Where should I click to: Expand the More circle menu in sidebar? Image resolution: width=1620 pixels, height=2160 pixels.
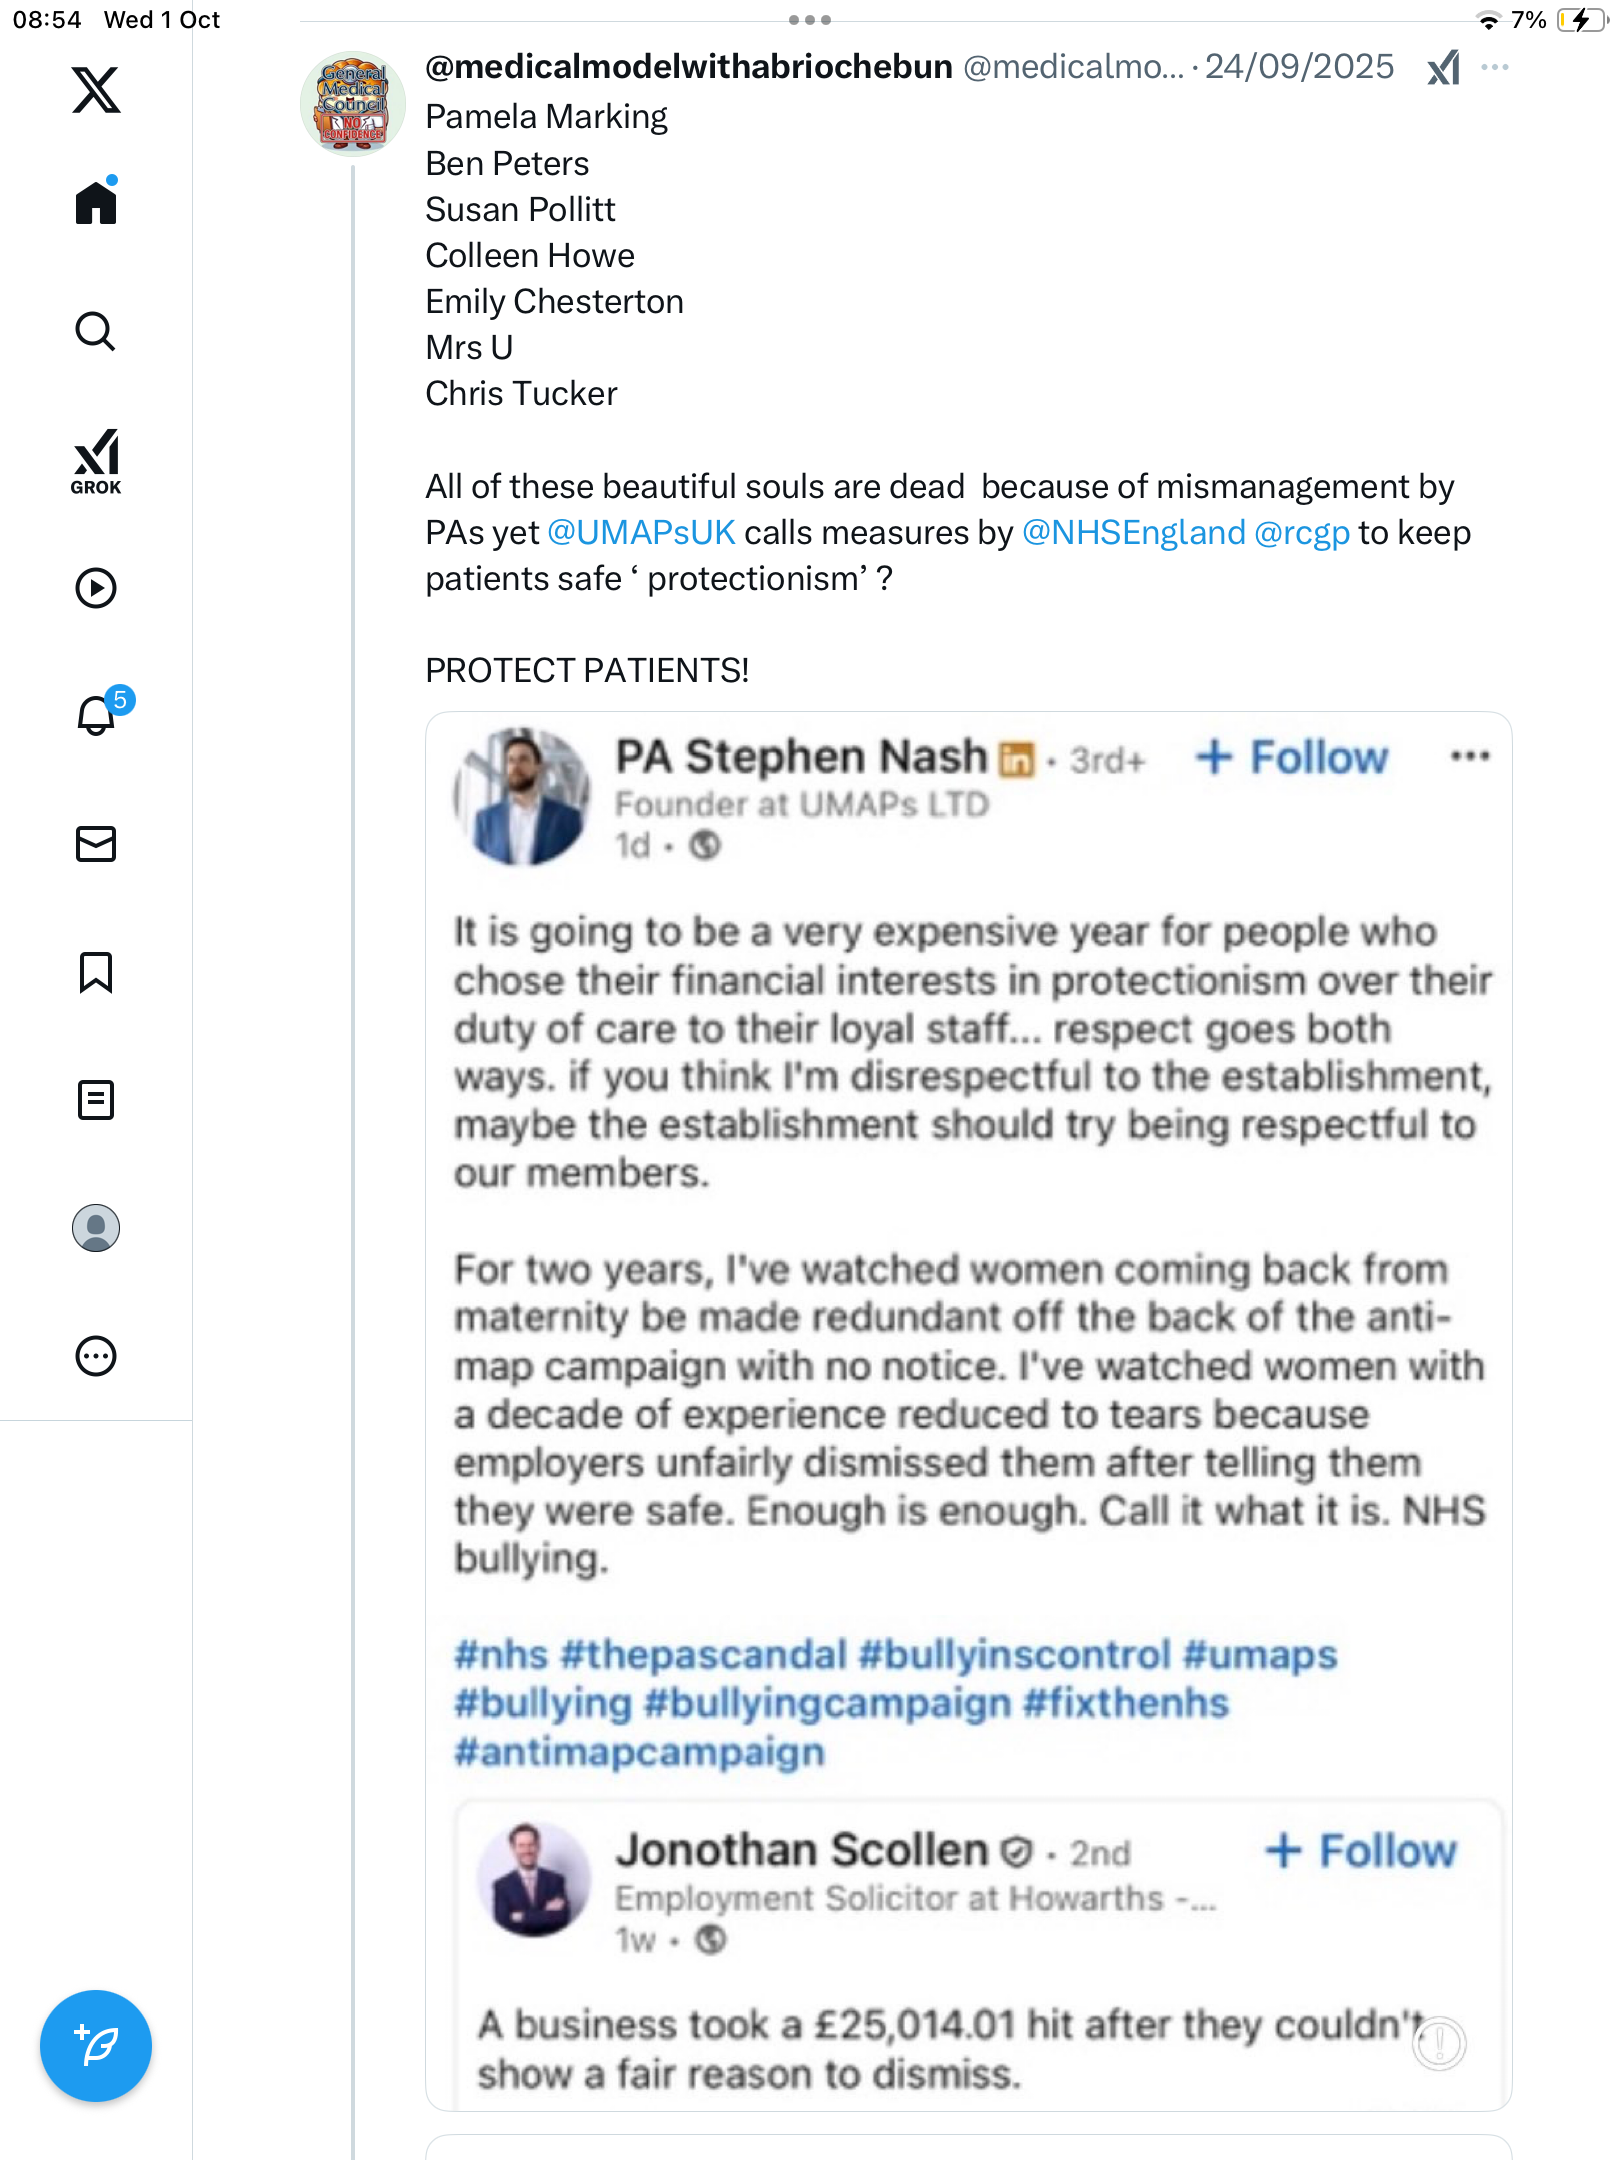[96, 1356]
